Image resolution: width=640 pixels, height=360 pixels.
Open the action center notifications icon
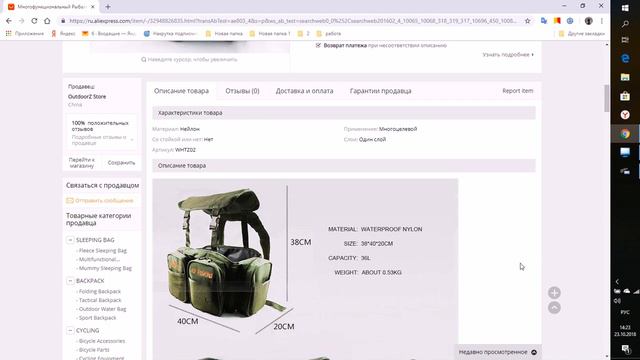(x=625, y=349)
